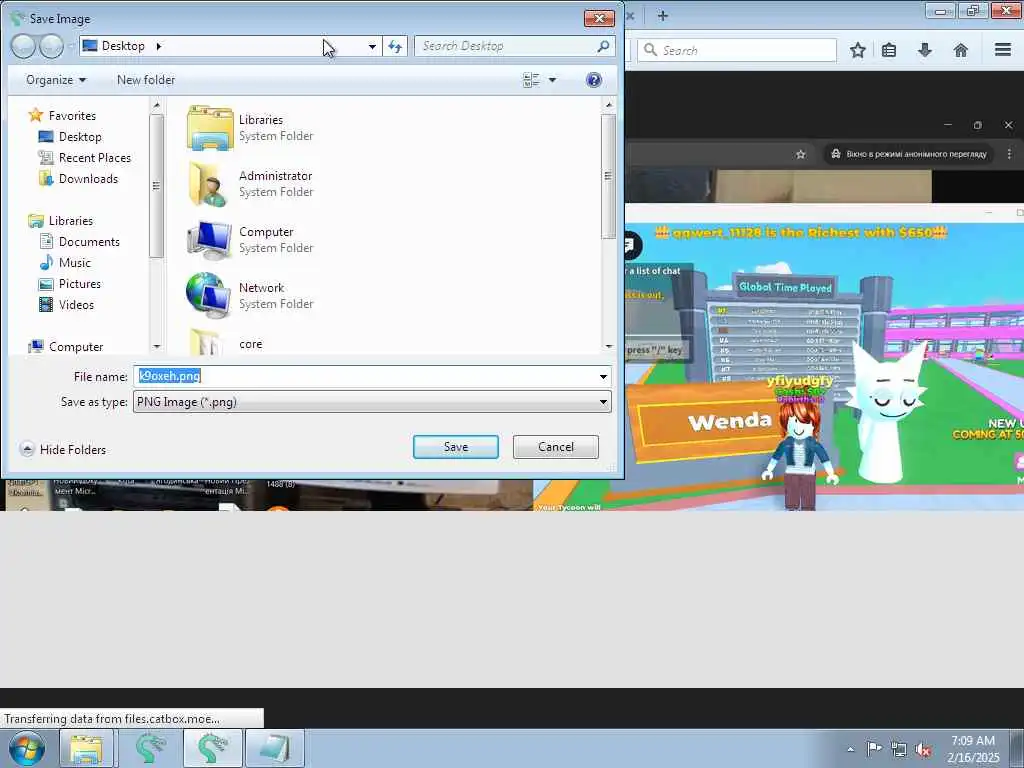The image size is (1024, 768).
Task: Collapse folders with Hide Folders
Action: click(x=63, y=449)
